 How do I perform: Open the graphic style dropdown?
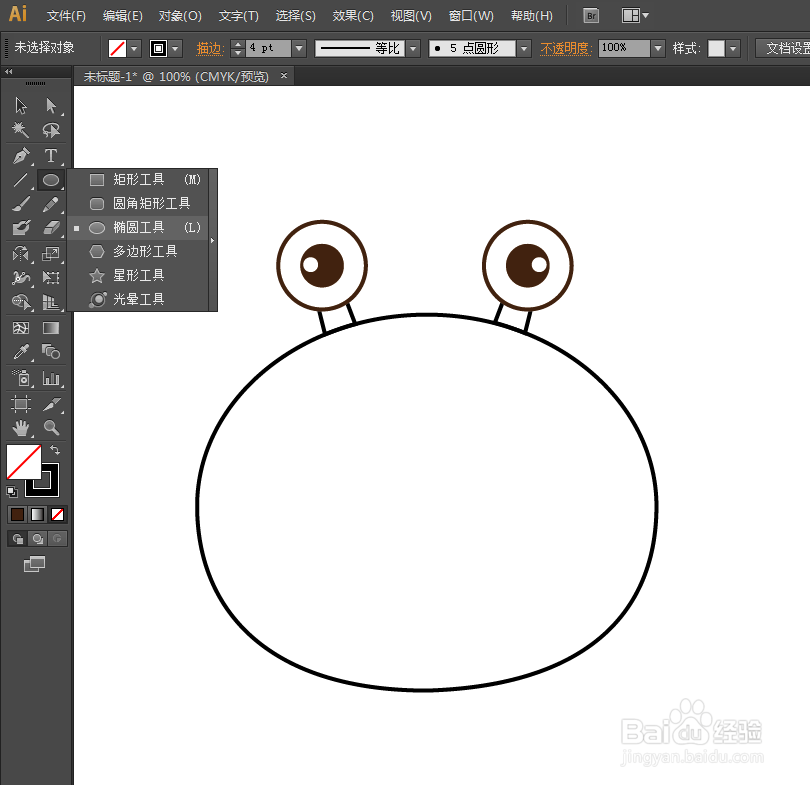pyautogui.click(x=733, y=49)
